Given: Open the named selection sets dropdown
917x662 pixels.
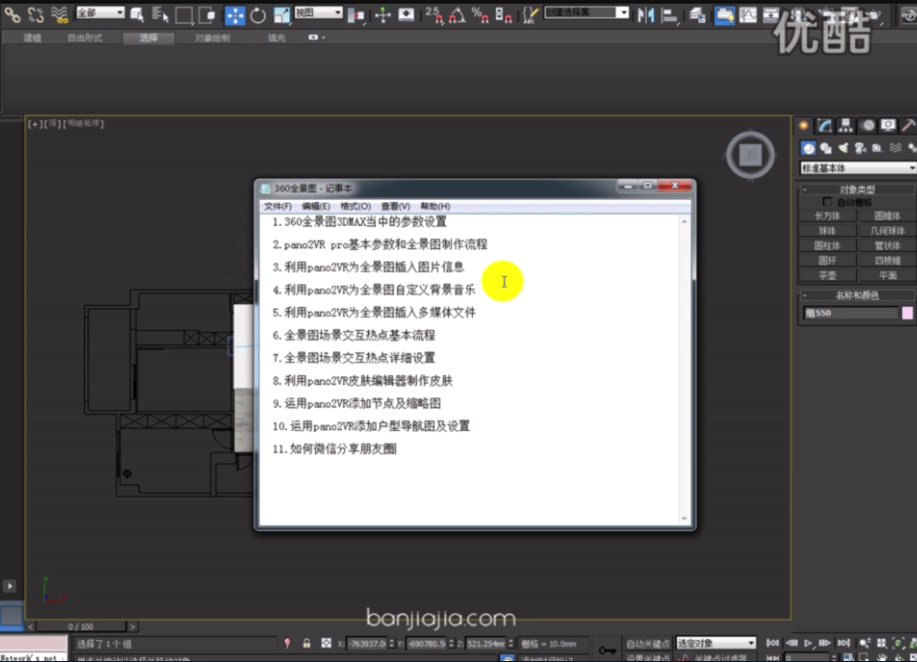Looking at the screenshot, I should (587, 12).
